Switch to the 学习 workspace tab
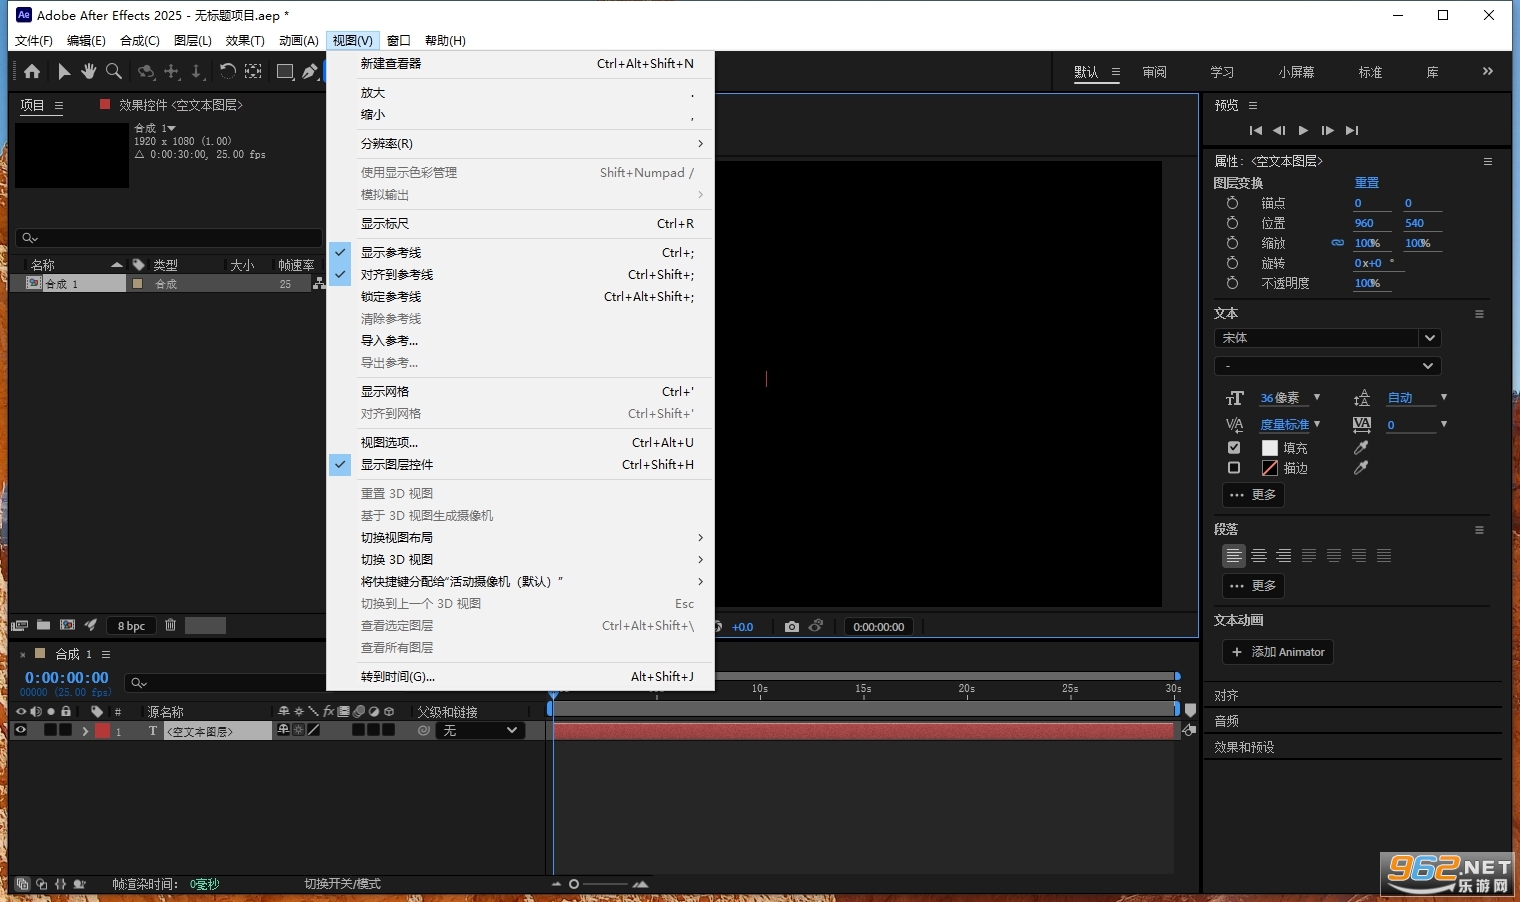1520x902 pixels. pos(1222,72)
